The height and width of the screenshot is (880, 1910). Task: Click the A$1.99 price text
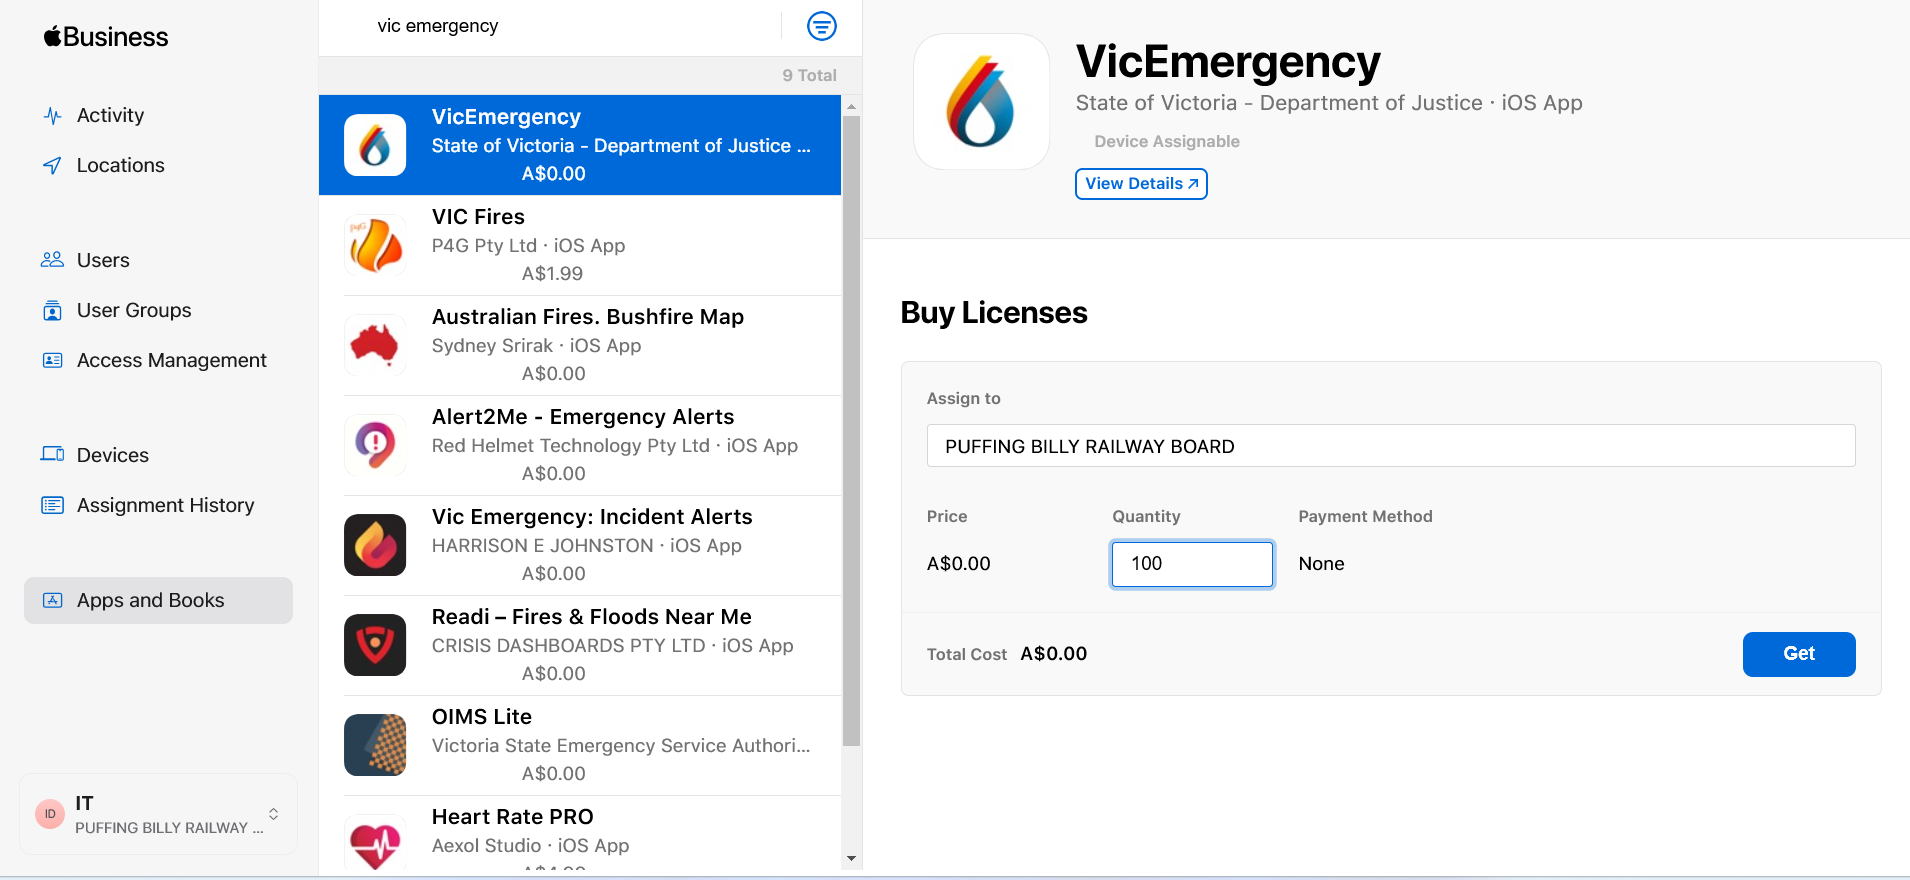coord(552,274)
